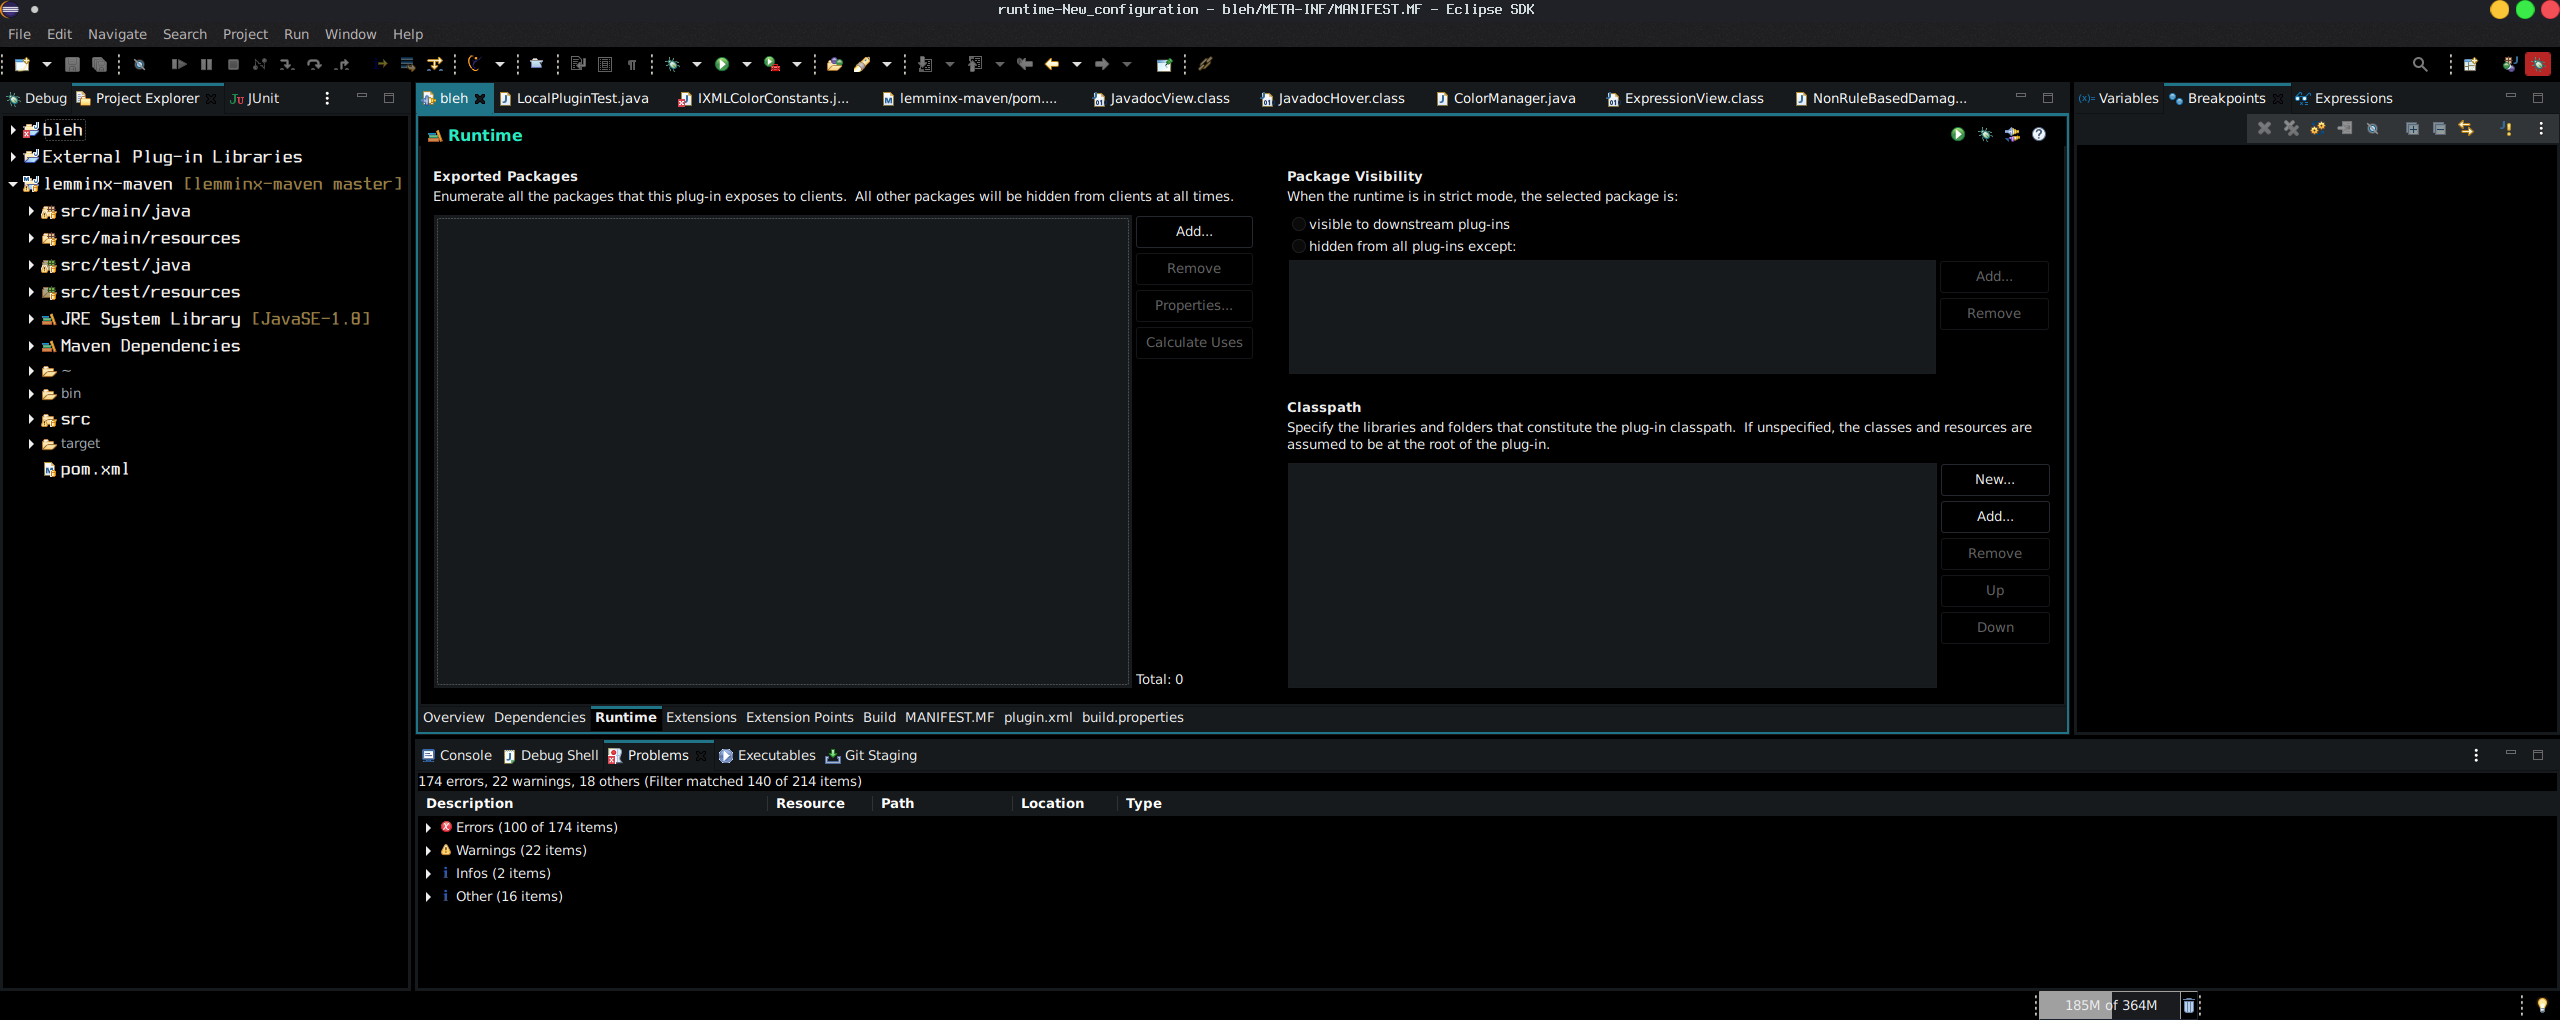Click Add Java Exception Breakpoint icon
This screenshot has width=2560, height=1020.
2507,128
